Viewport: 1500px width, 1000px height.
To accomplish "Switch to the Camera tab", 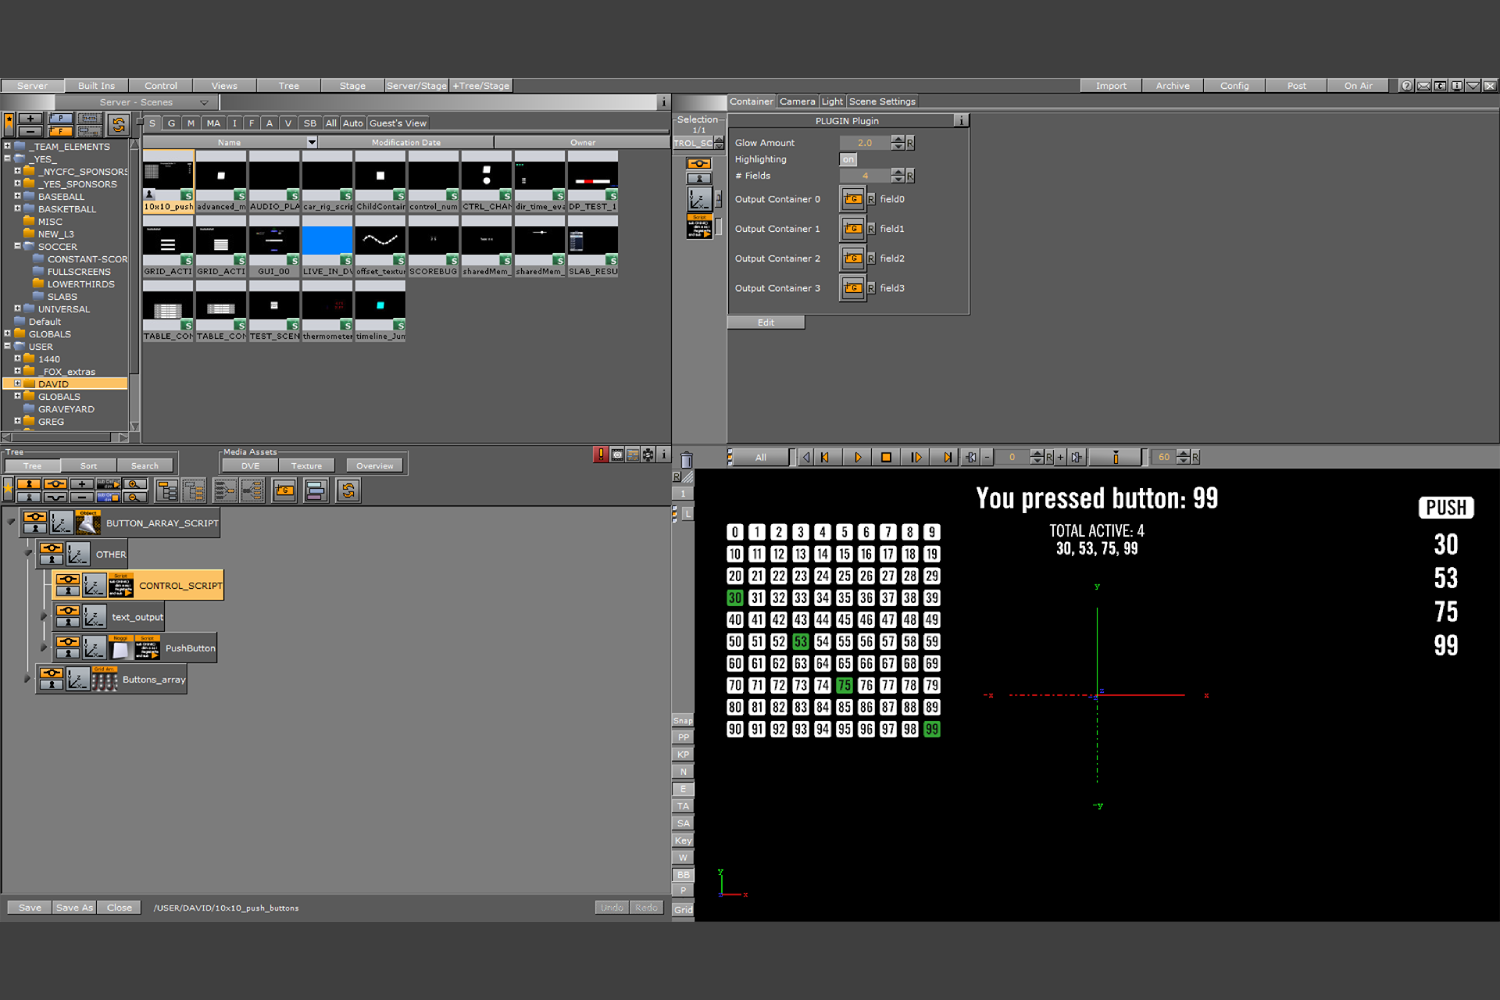I will [x=797, y=101].
